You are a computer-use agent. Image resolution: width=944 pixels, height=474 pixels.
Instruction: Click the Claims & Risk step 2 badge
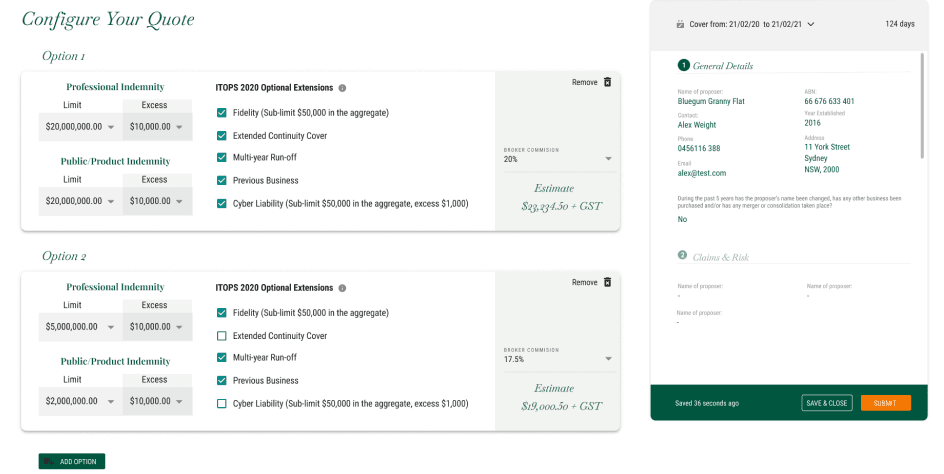(x=683, y=256)
